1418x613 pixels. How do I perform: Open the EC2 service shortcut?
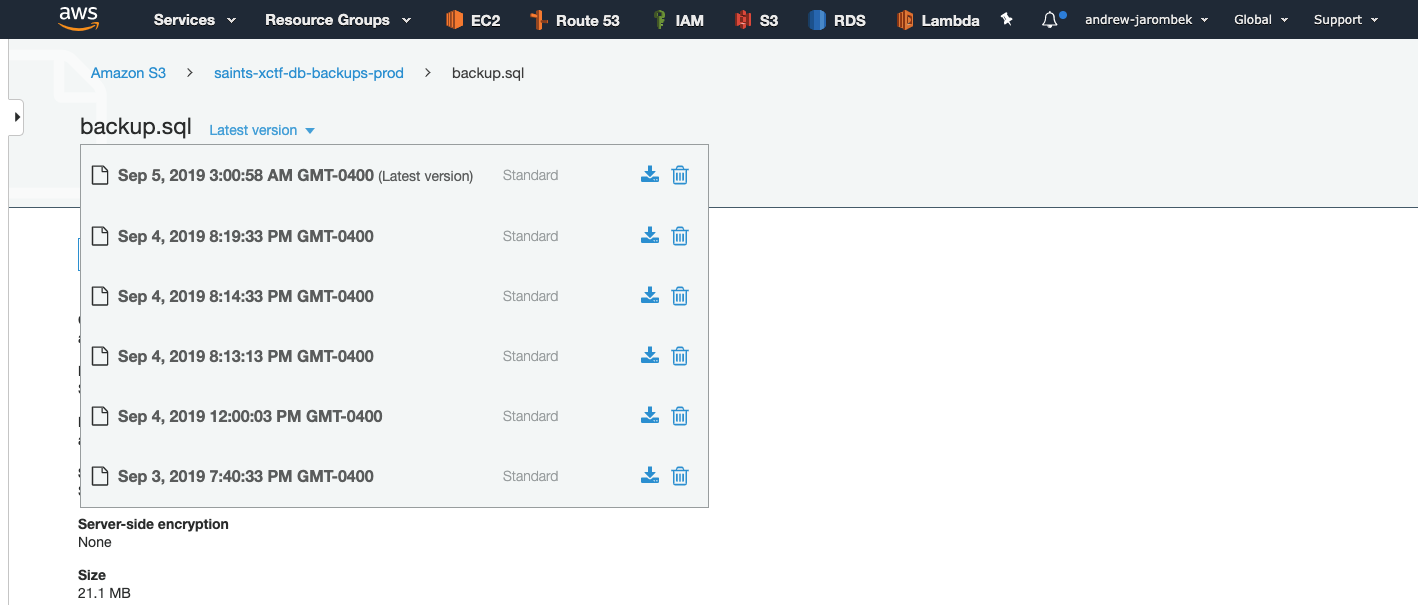tap(473, 20)
